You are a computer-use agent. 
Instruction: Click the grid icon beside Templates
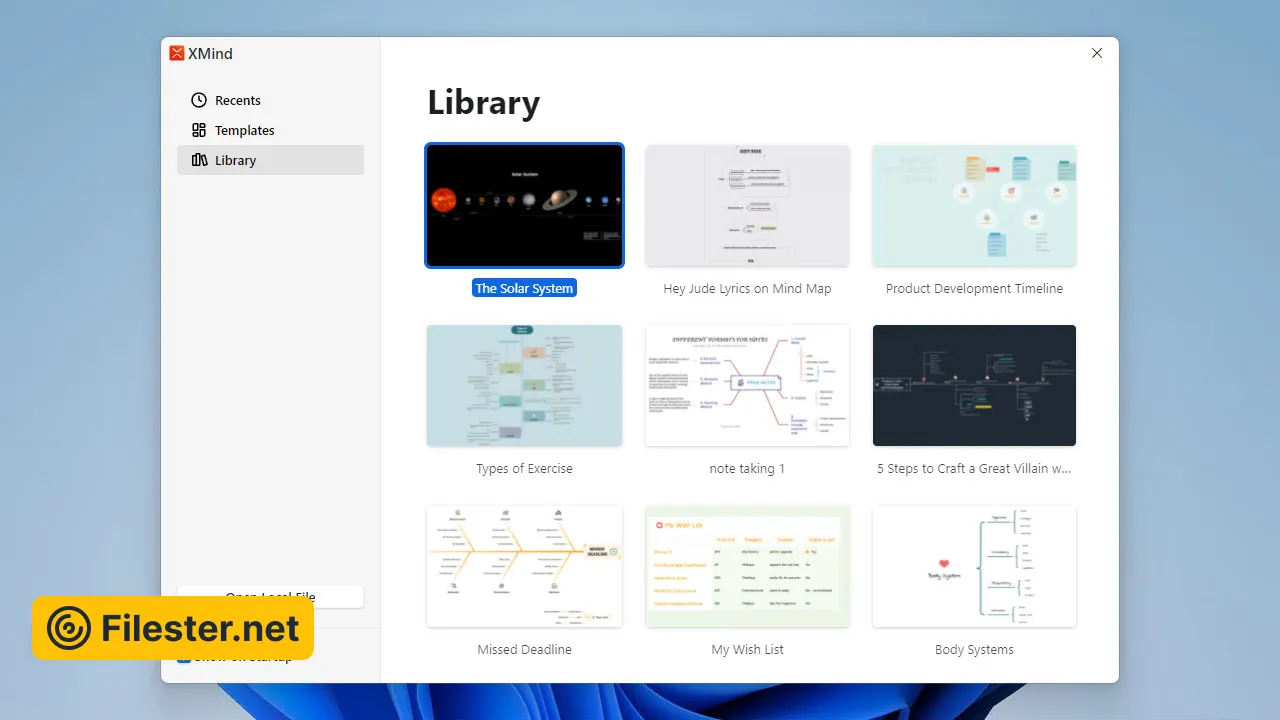pyautogui.click(x=199, y=130)
